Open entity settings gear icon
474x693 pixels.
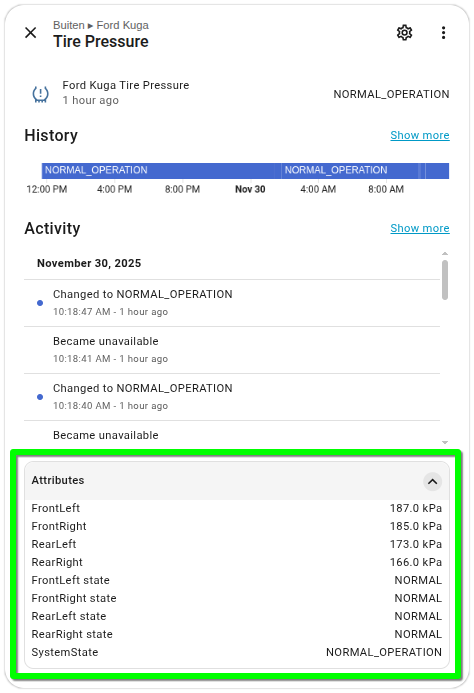pyautogui.click(x=404, y=33)
